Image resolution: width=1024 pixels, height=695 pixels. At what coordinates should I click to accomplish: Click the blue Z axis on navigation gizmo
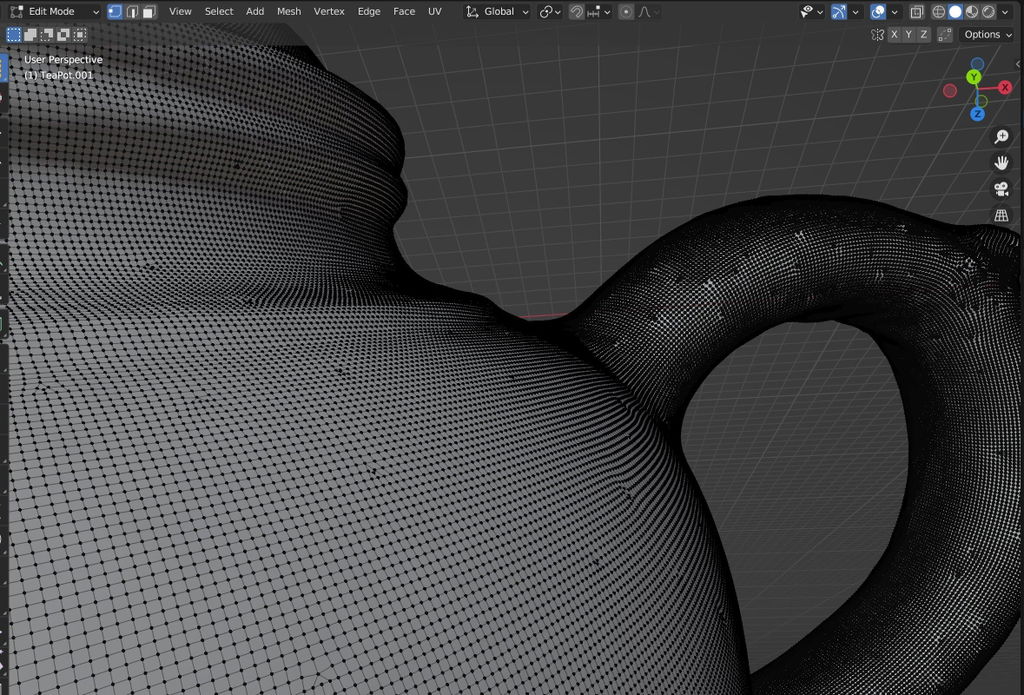[977, 114]
